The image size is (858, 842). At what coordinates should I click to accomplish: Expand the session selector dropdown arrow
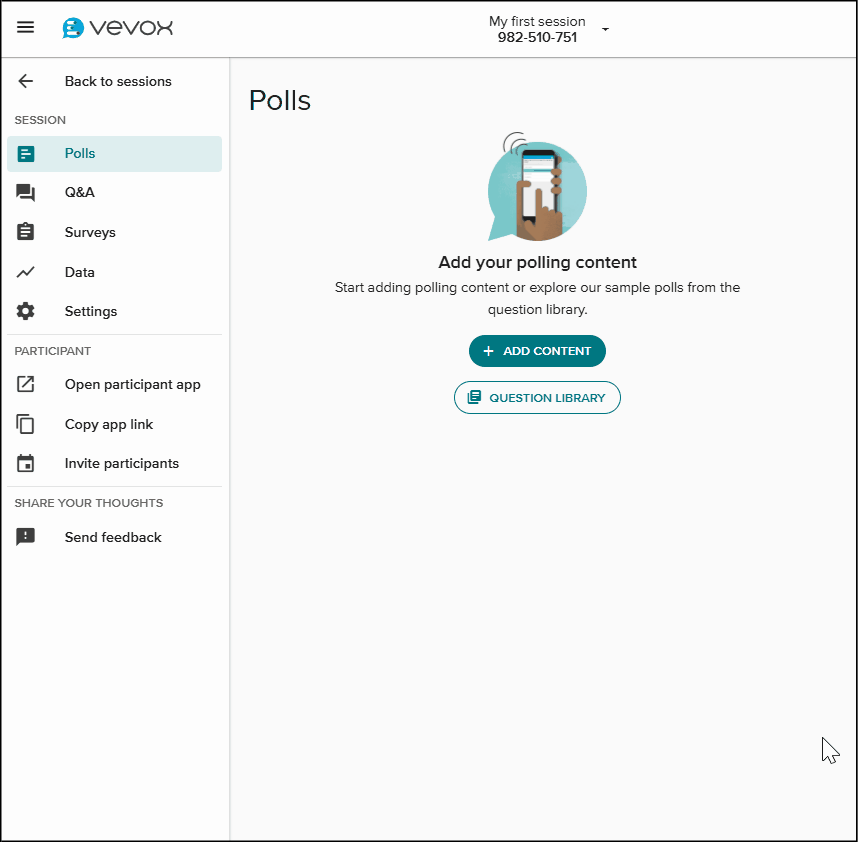pyautogui.click(x=605, y=30)
